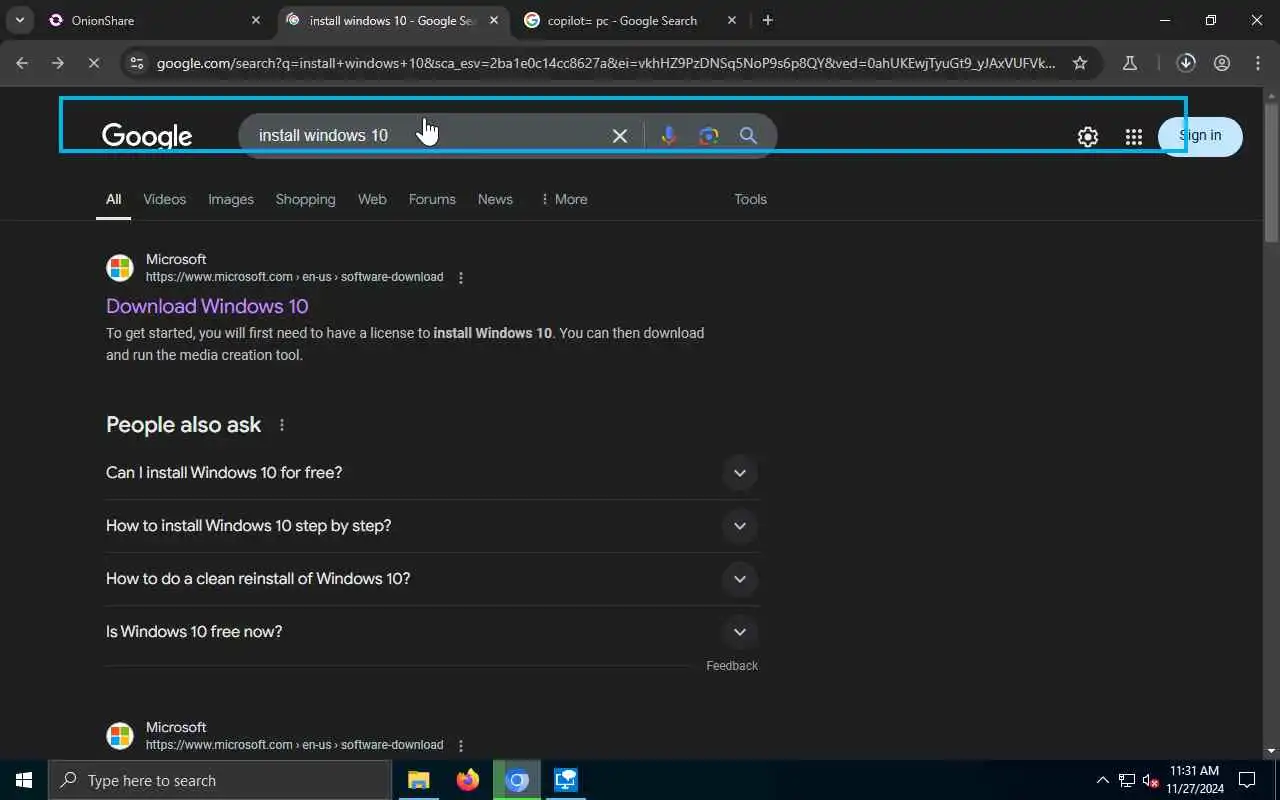Submit search with magnifier icon

point(748,136)
